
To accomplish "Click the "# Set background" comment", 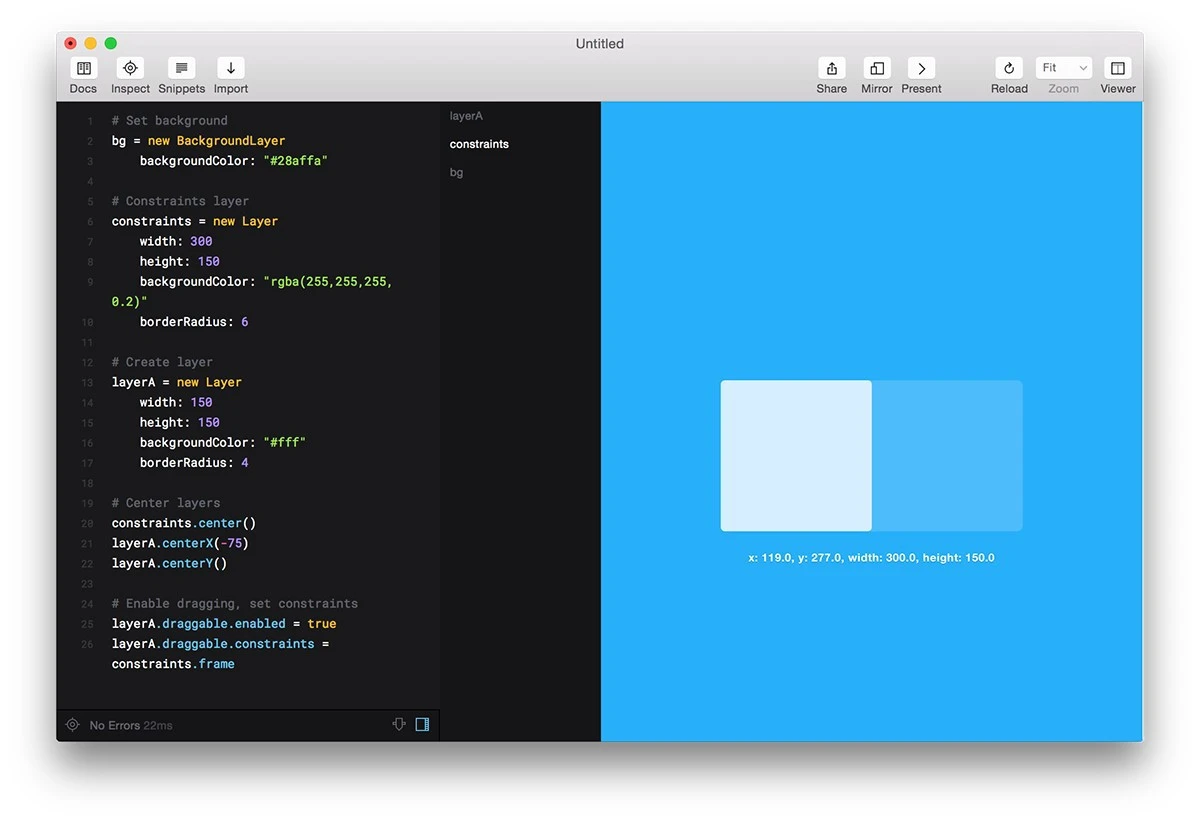I will click(x=170, y=120).
